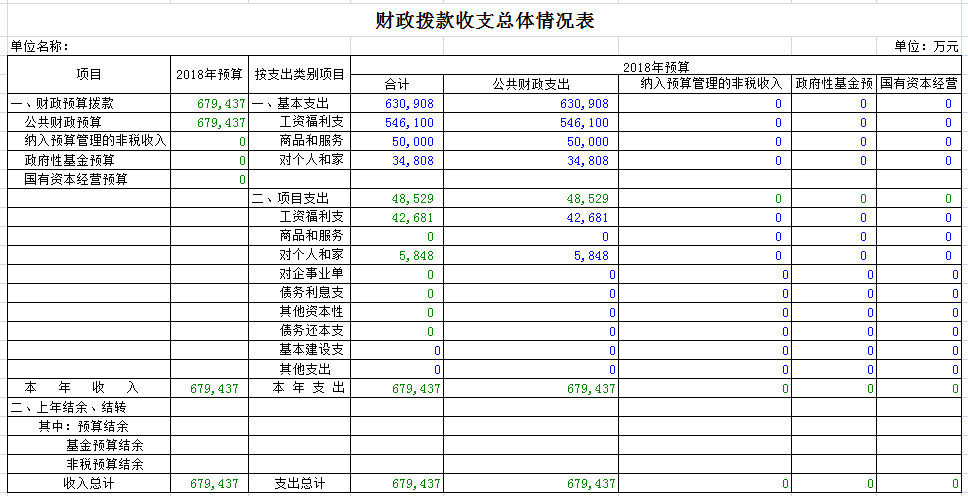This screenshot has height=496, width=968.
Task: Select the 合计 column header
Action: [397, 84]
